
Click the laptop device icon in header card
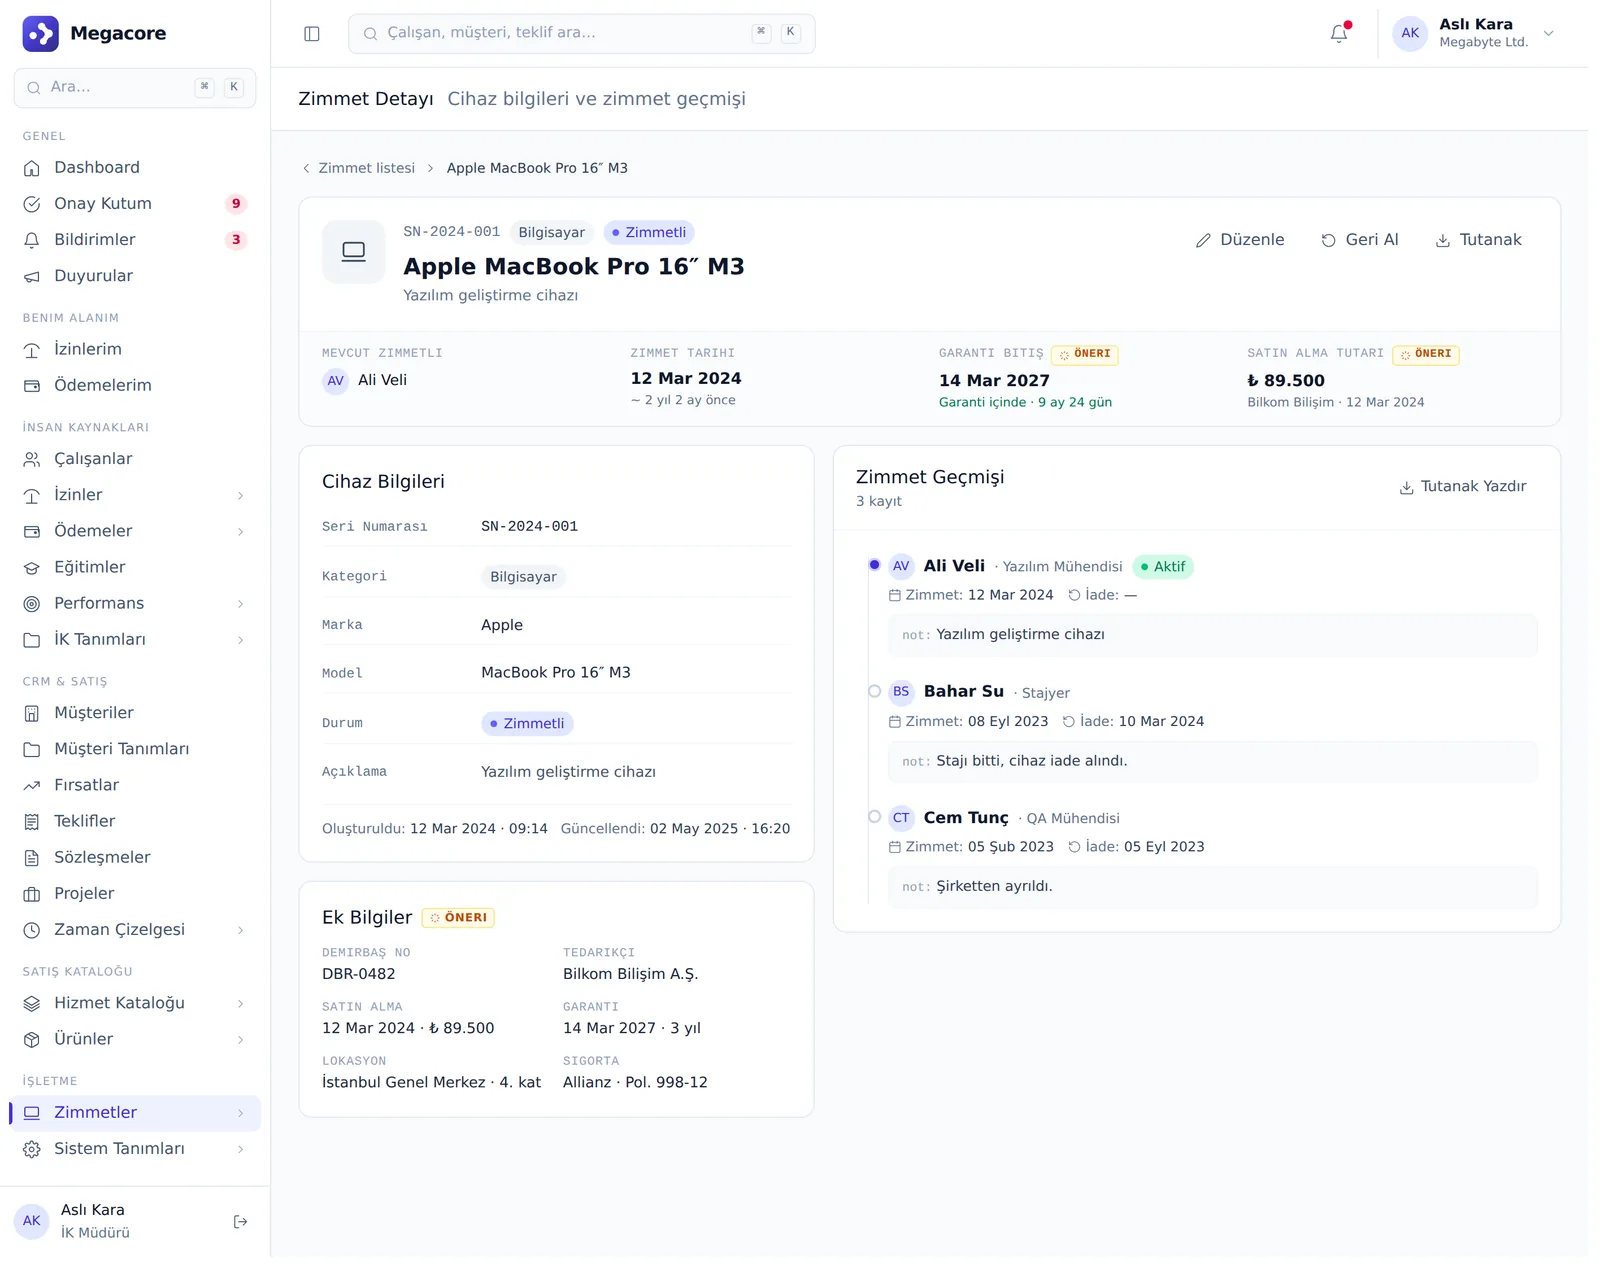pos(353,251)
